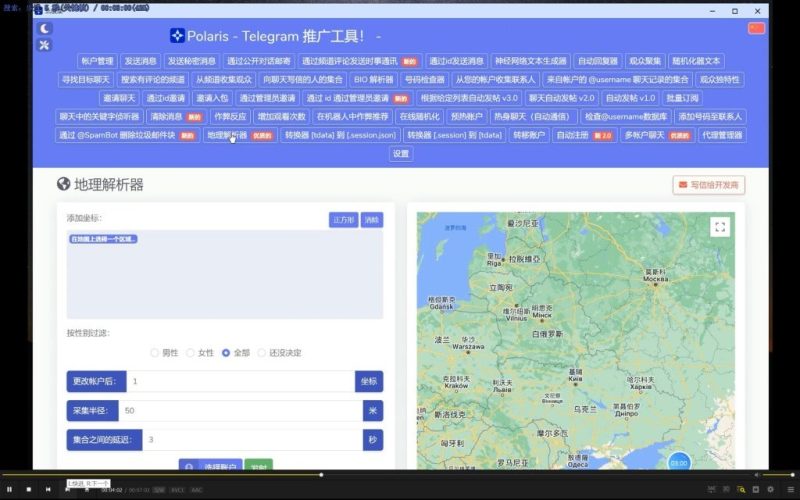800x500 pixels.
Task: Open the 批量订阅 menu item
Action: coord(683,98)
